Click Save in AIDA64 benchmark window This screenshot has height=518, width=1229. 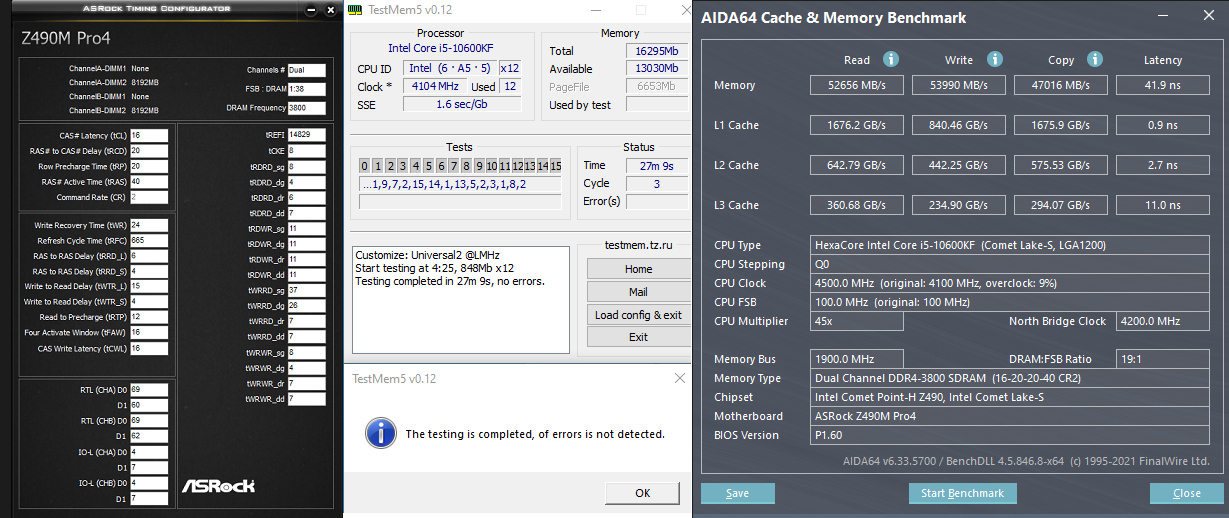[737, 493]
